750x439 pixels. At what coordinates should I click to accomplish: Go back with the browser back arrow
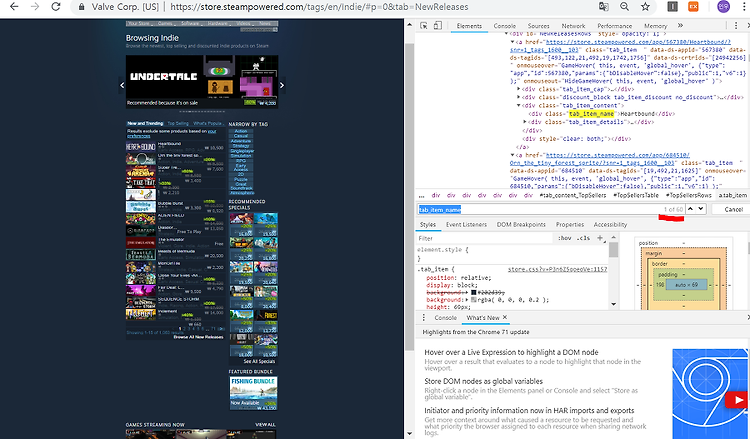coord(14,7)
